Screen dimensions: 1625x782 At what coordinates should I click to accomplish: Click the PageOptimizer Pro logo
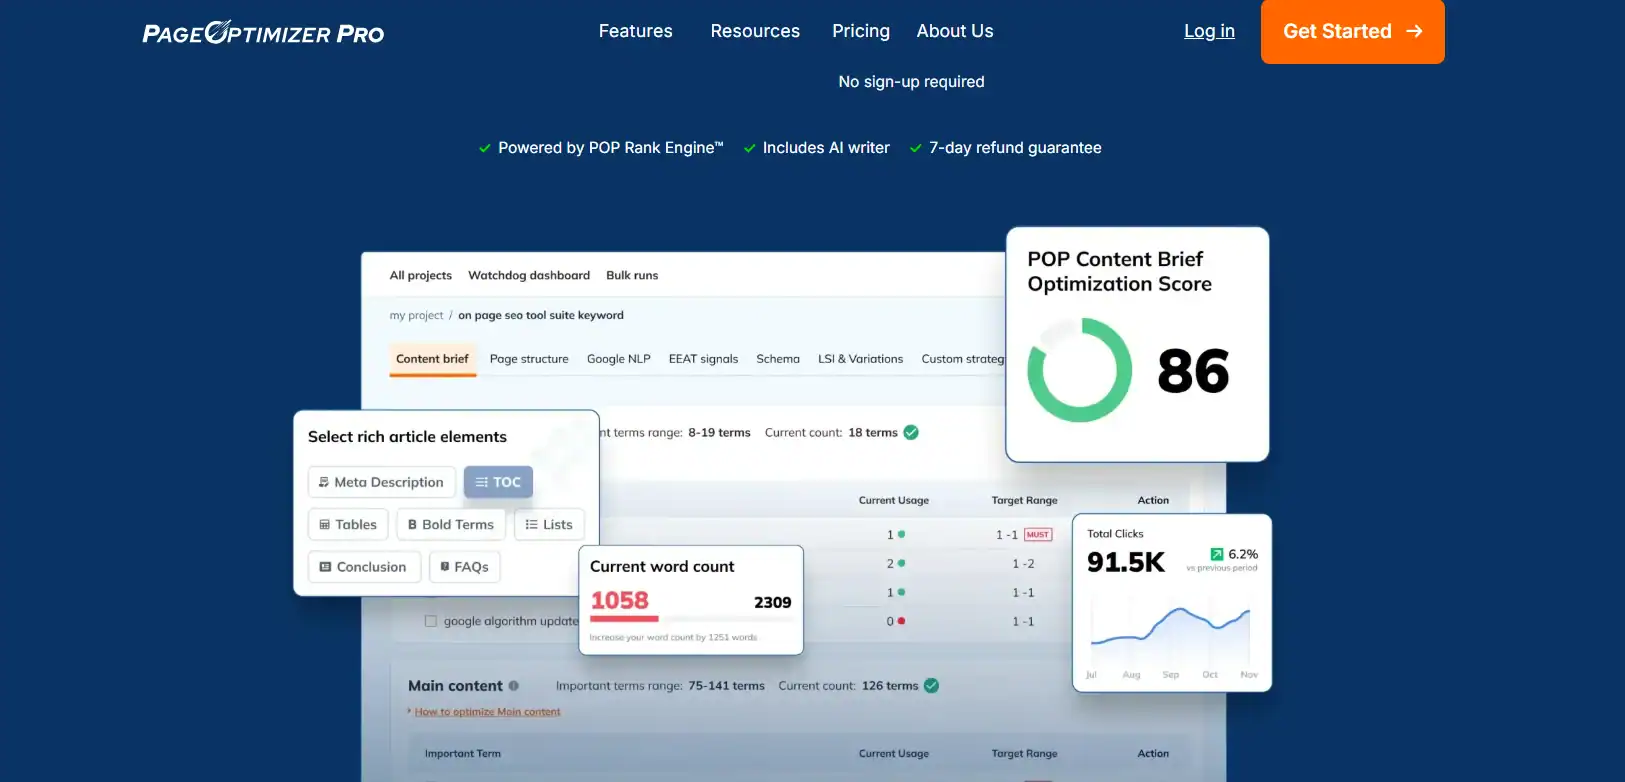(x=263, y=33)
